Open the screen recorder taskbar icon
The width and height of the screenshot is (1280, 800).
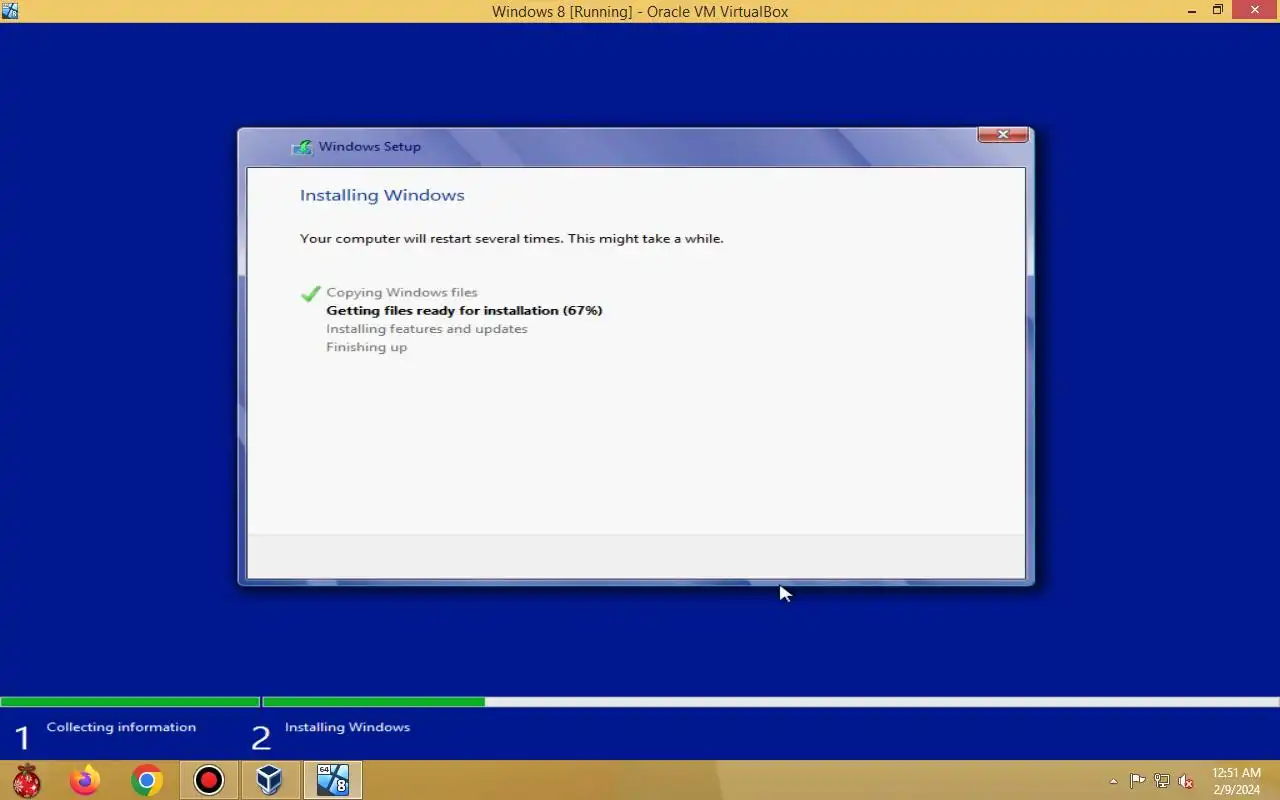pyautogui.click(x=209, y=780)
